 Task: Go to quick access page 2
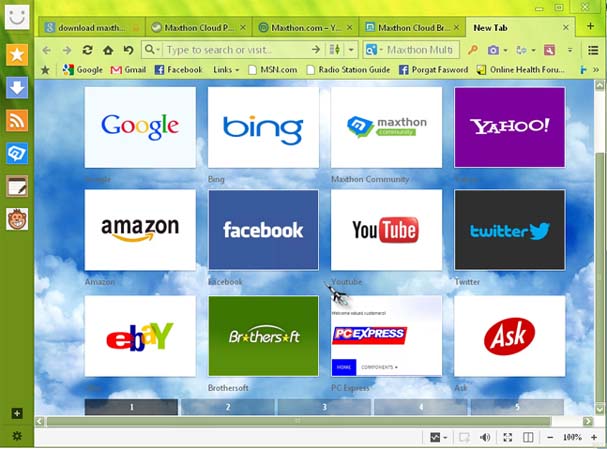pyautogui.click(x=228, y=407)
